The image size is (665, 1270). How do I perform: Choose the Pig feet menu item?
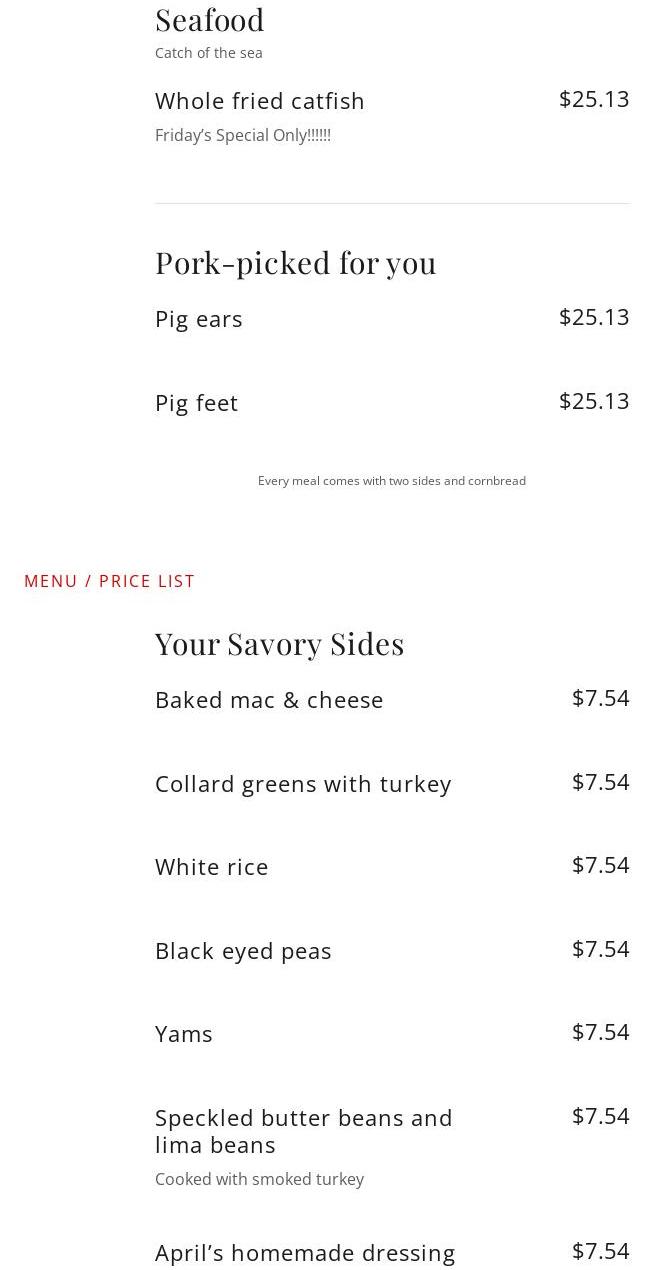[197, 403]
